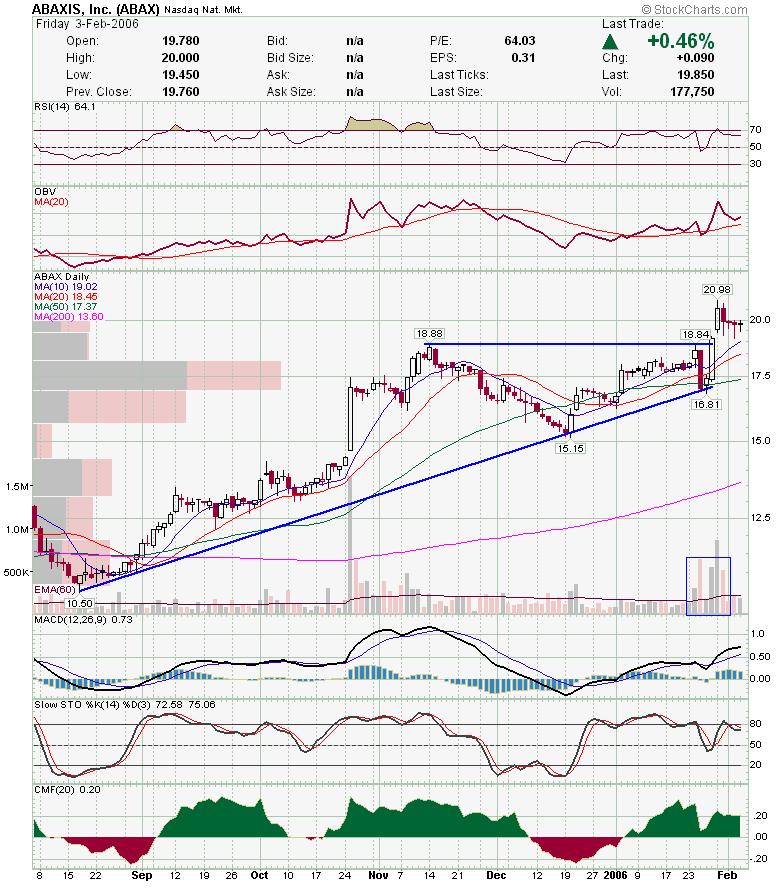Click the 16.81 low price annotation
The image size is (780, 889).
706,404
